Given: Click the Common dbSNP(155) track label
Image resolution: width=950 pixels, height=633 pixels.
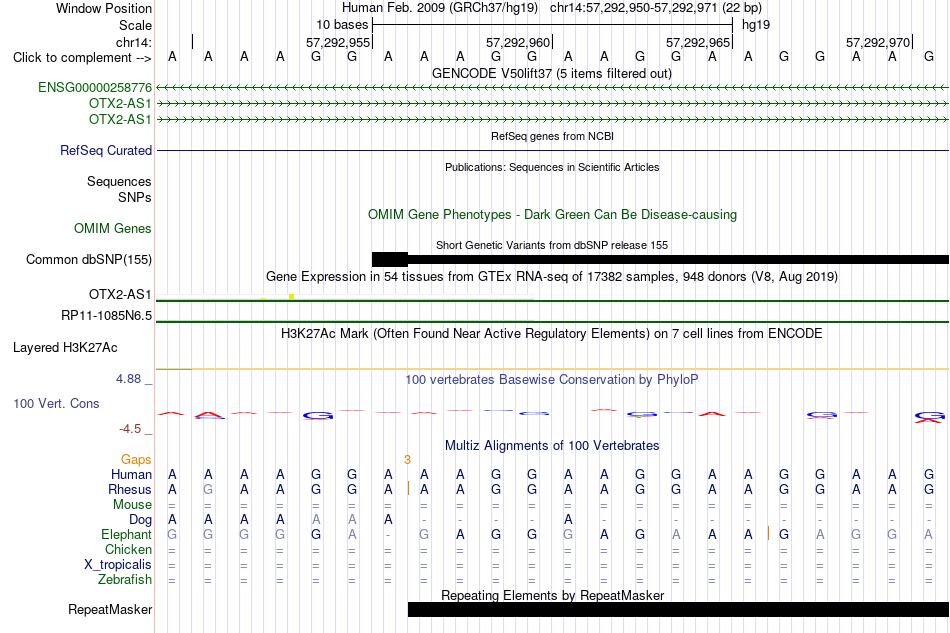Looking at the screenshot, I should pos(88,259).
